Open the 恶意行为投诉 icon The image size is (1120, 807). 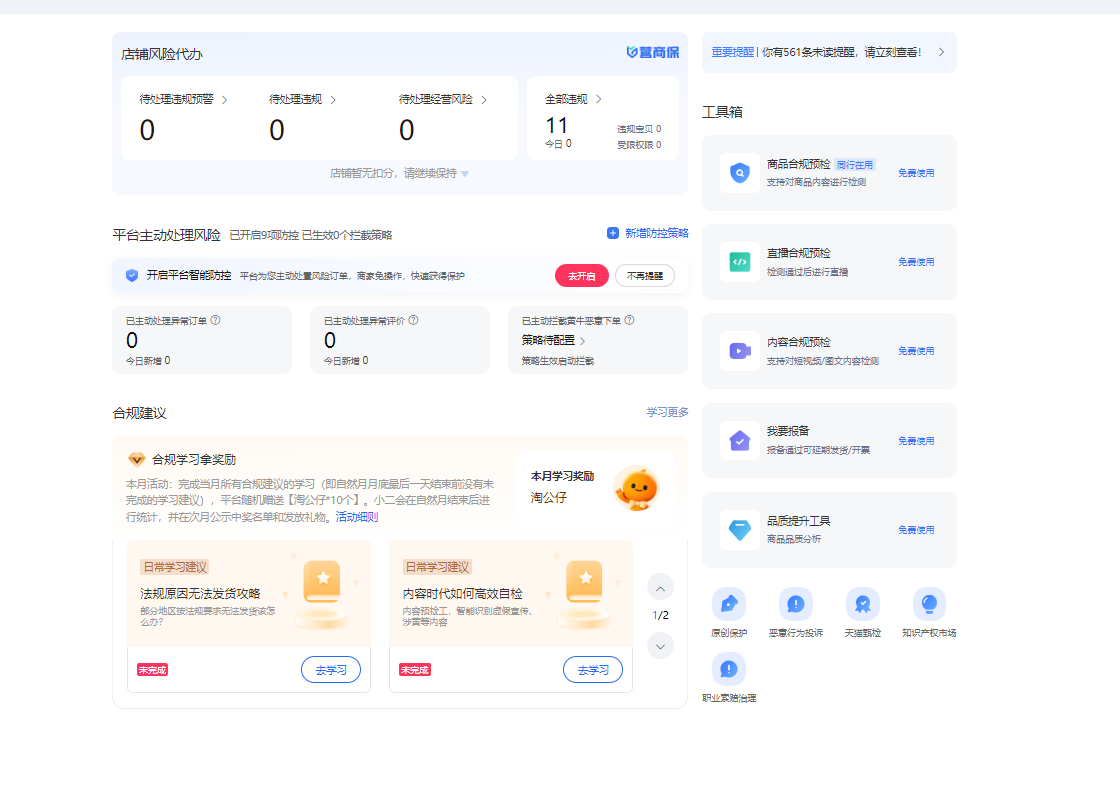click(x=796, y=604)
